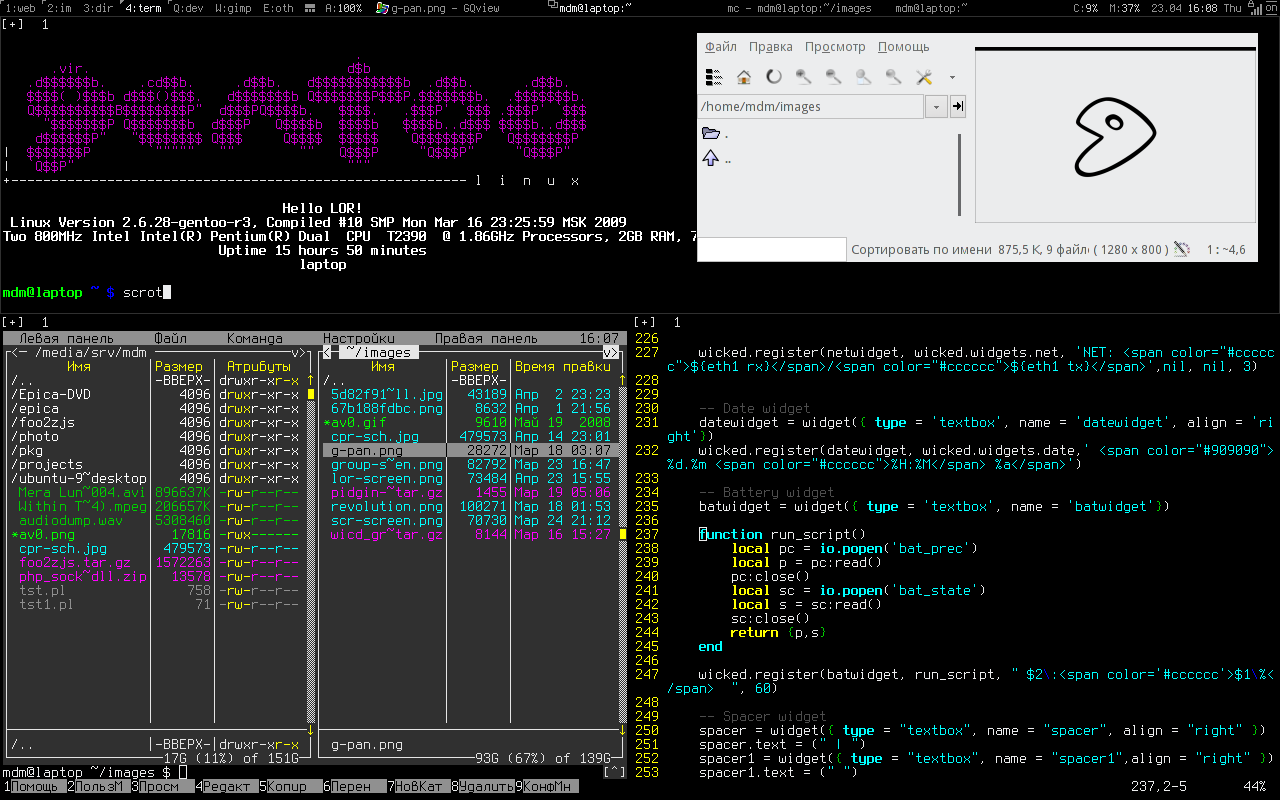Image resolution: width=1280 pixels, height=800 pixels.
Task: Open 'Левая панель' menu in Midnight Commander
Action: coord(67,338)
